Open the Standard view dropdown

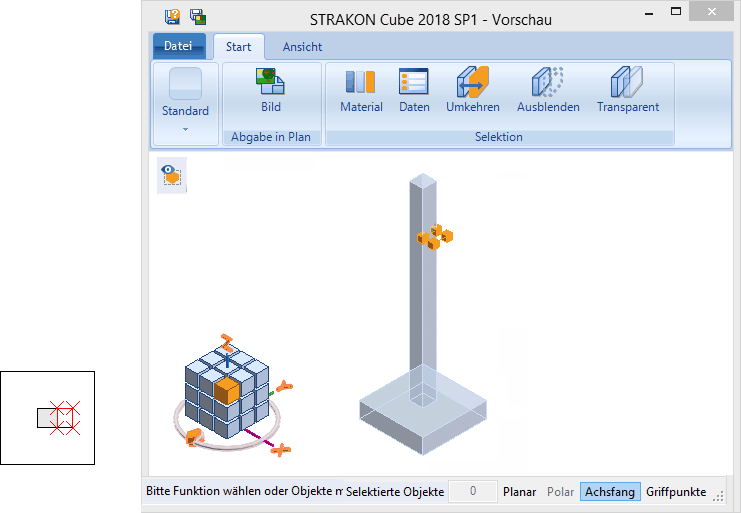[x=186, y=103]
